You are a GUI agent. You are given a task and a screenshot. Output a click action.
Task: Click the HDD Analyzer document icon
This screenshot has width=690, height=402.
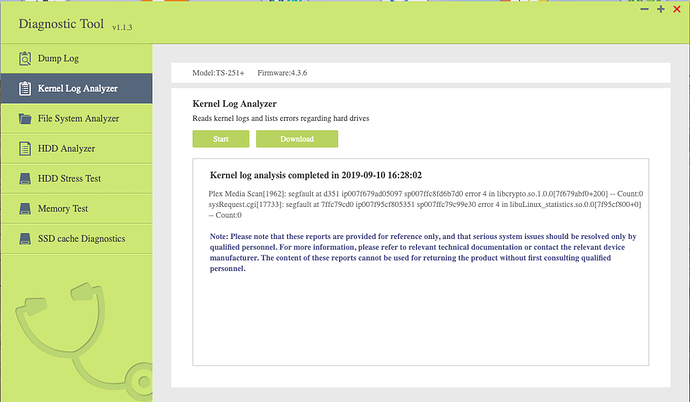(25, 149)
